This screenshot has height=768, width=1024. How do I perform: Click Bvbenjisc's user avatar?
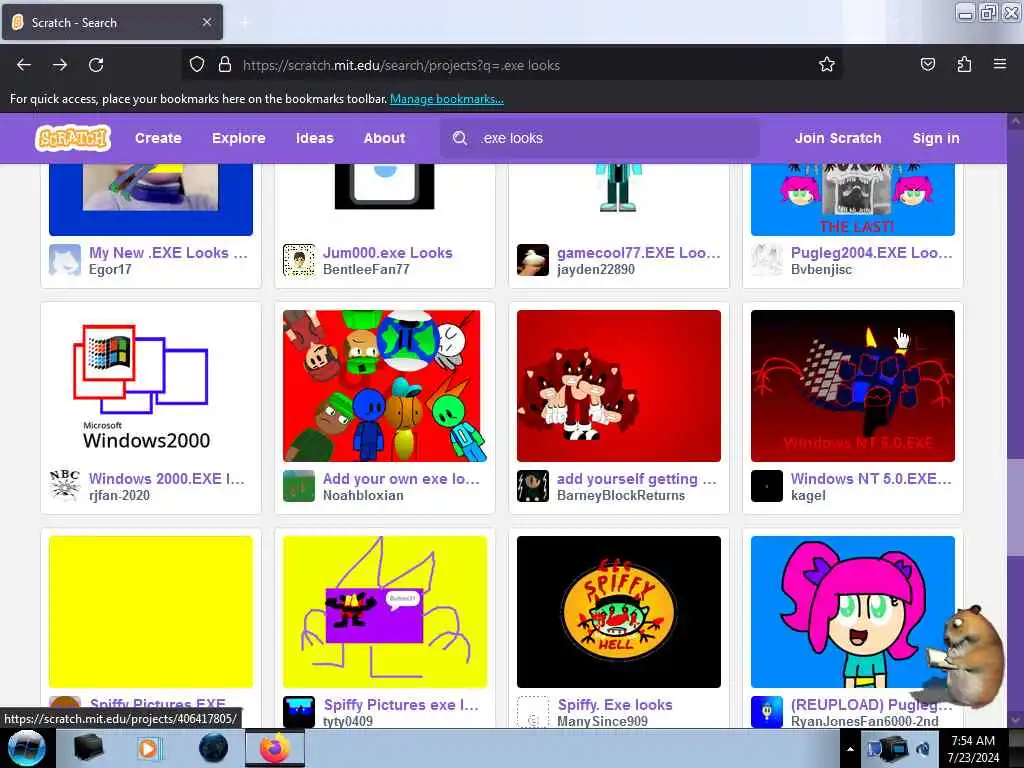tap(767, 260)
